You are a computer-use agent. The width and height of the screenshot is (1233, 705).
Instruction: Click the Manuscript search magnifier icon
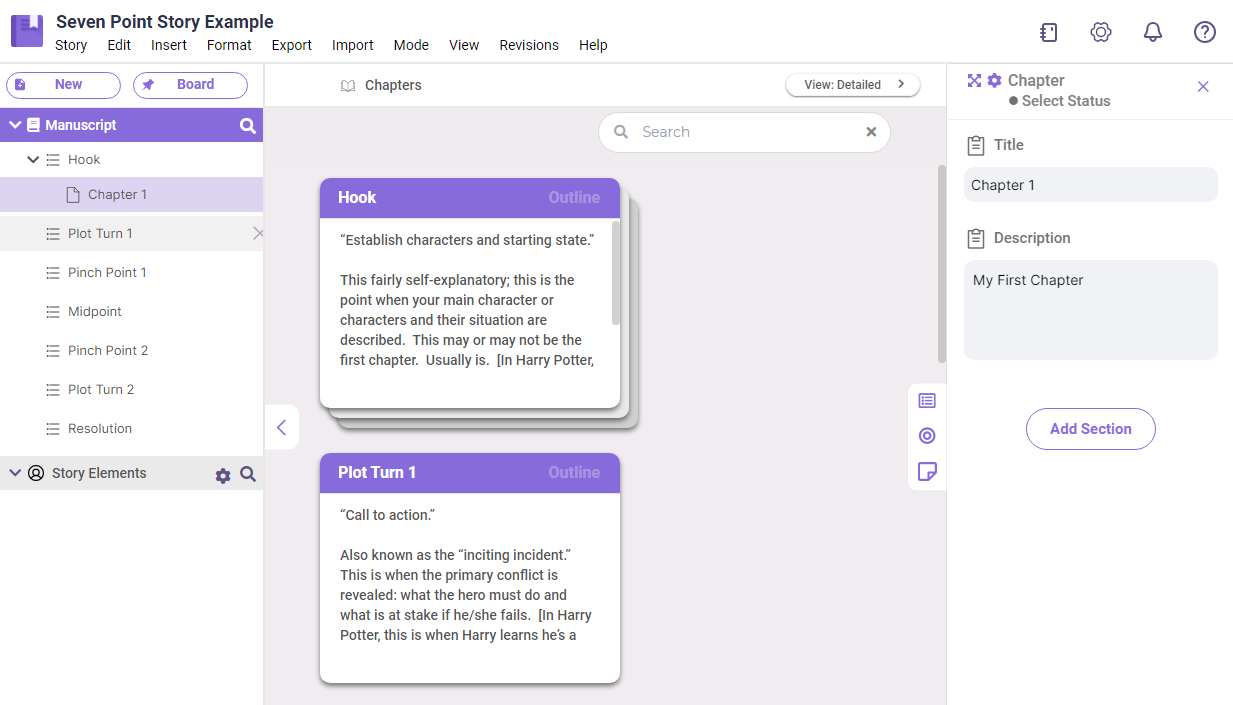click(x=248, y=126)
